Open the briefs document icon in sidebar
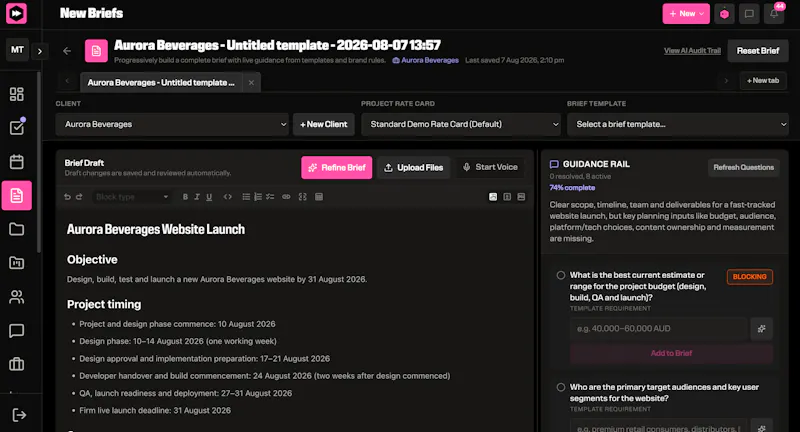This screenshot has width=800, height=432. pyautogui.click(x=16, y=195)
